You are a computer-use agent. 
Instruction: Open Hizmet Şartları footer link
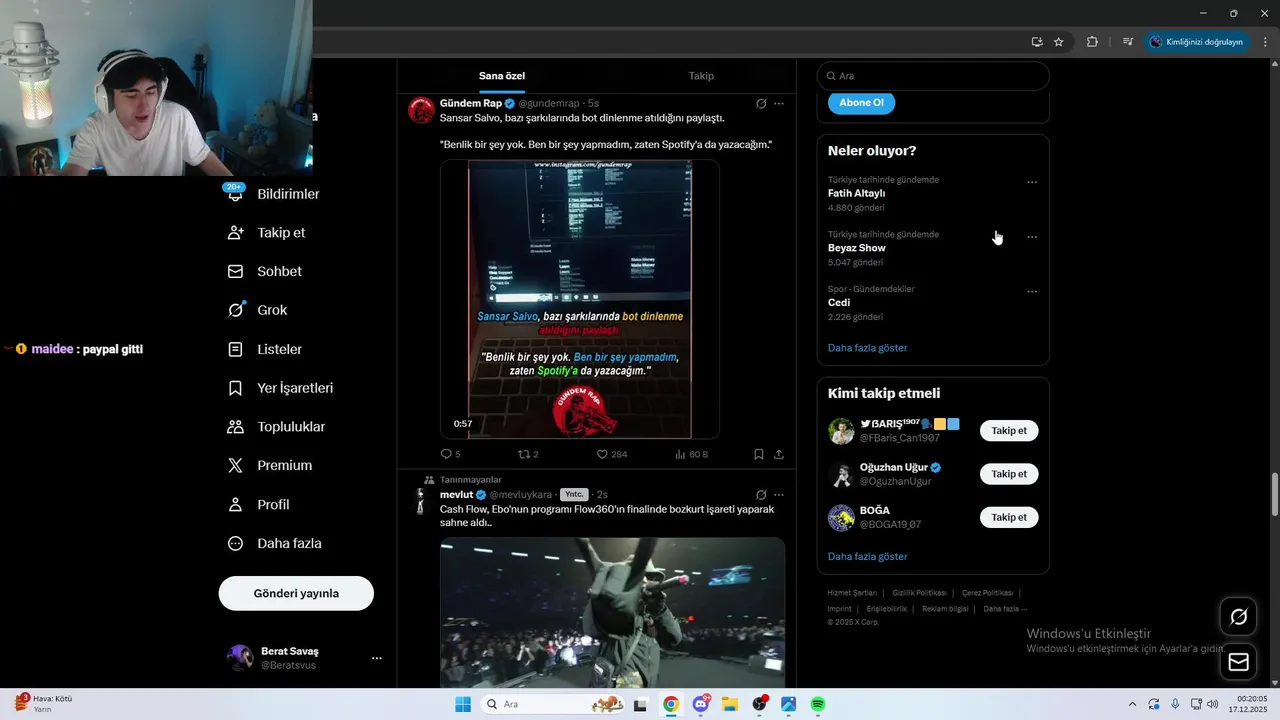(x=852, y=593)
